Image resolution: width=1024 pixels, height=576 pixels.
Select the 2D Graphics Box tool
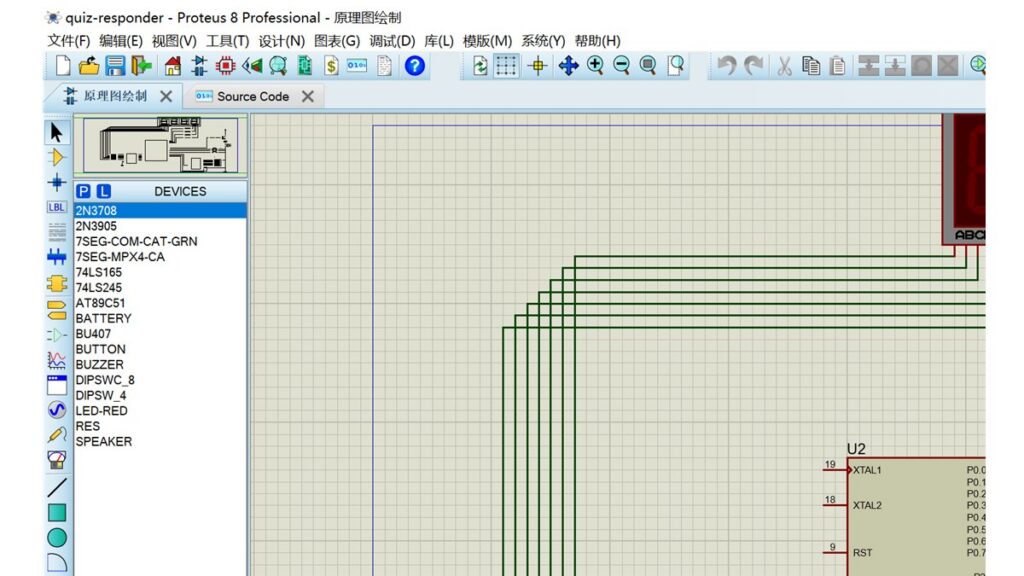[x=57, y=513]
